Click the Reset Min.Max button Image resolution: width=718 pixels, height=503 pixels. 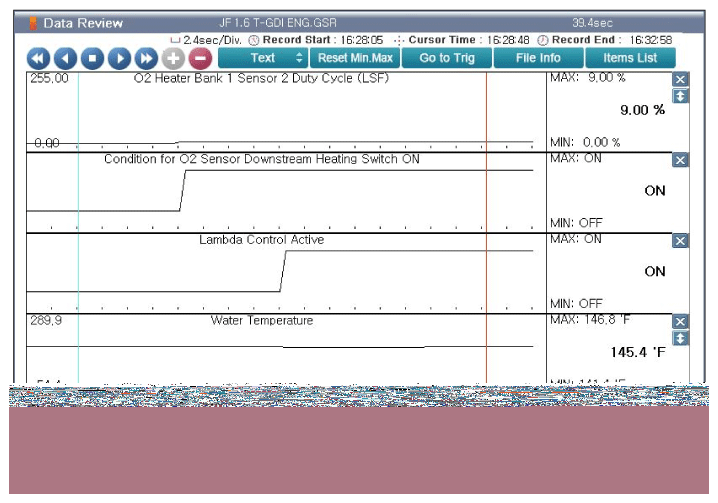point(355,58)
